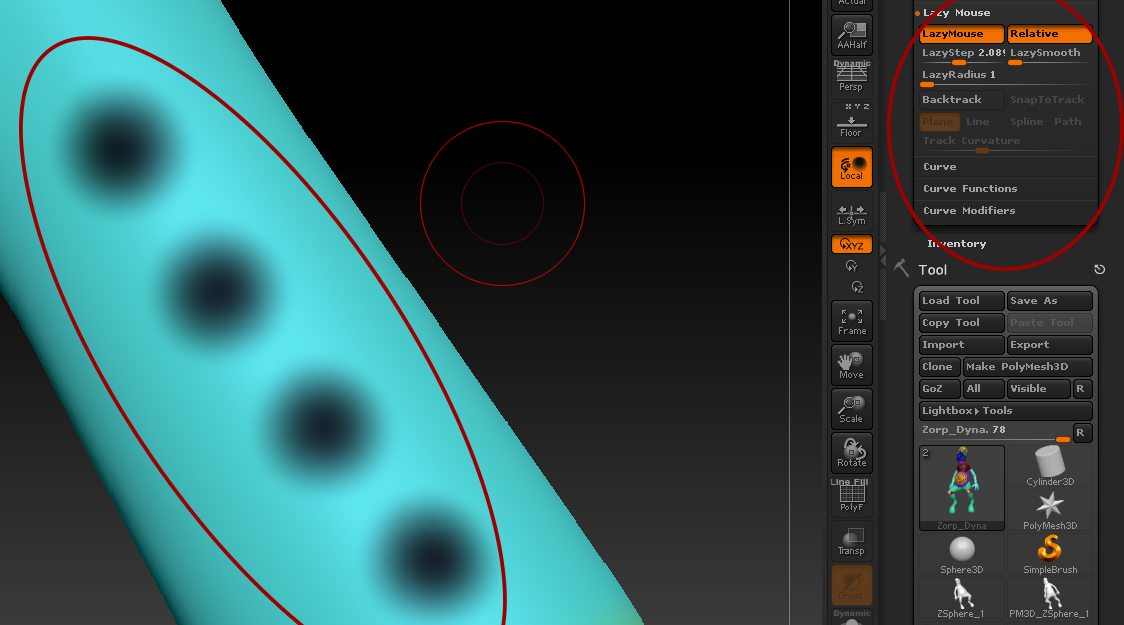Image resolution: width=1124 pixels, height=625 pixels.
Task: Select the ZSphere_1 tool
Action: [x=961, y=598]
